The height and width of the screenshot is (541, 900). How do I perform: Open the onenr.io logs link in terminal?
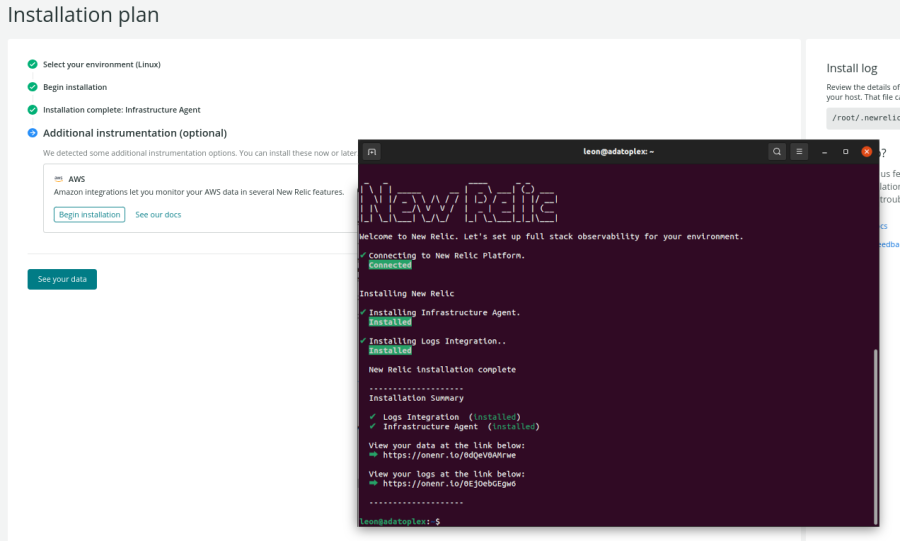coord(449,483)
